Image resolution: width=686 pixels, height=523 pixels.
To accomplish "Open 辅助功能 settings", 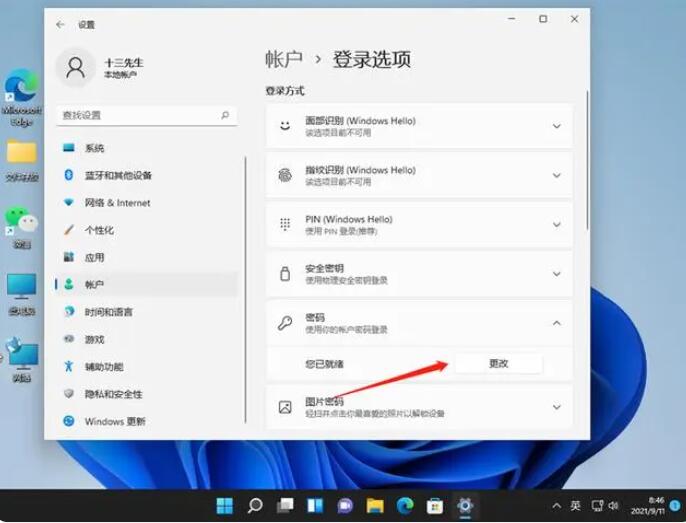I will point(104,367).
